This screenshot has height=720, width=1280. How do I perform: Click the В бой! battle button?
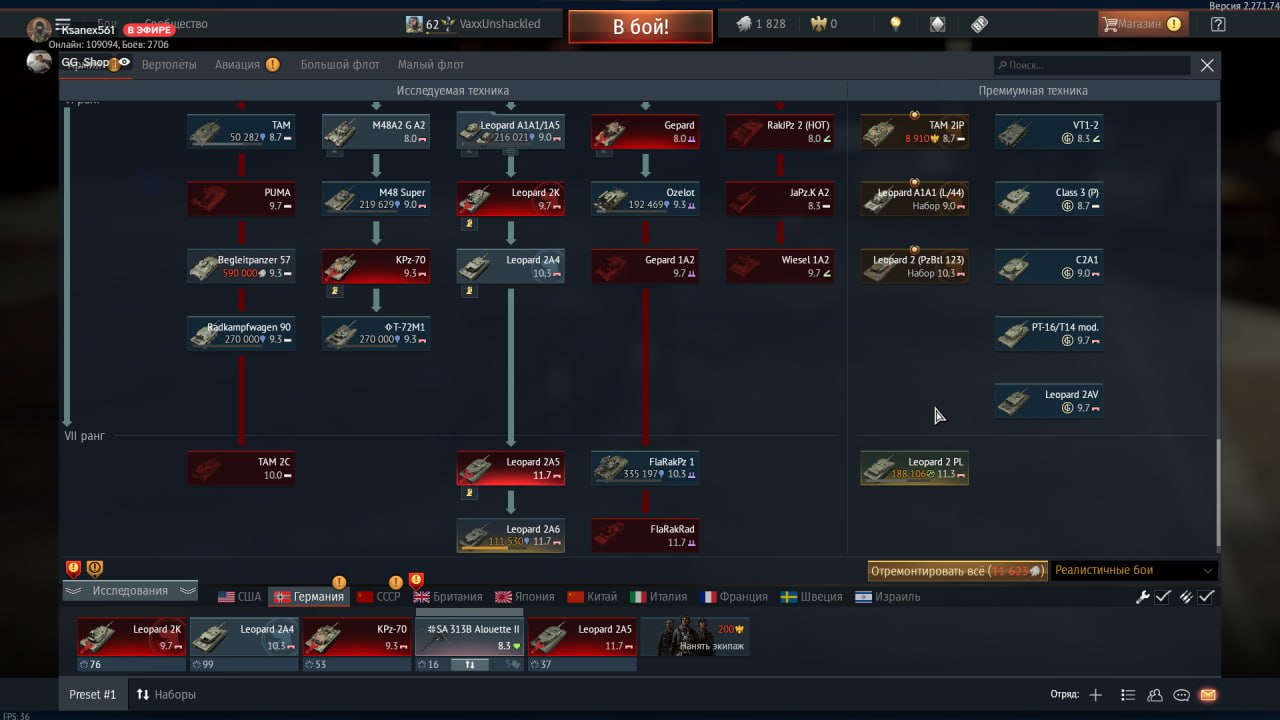(x=640, y=26)
